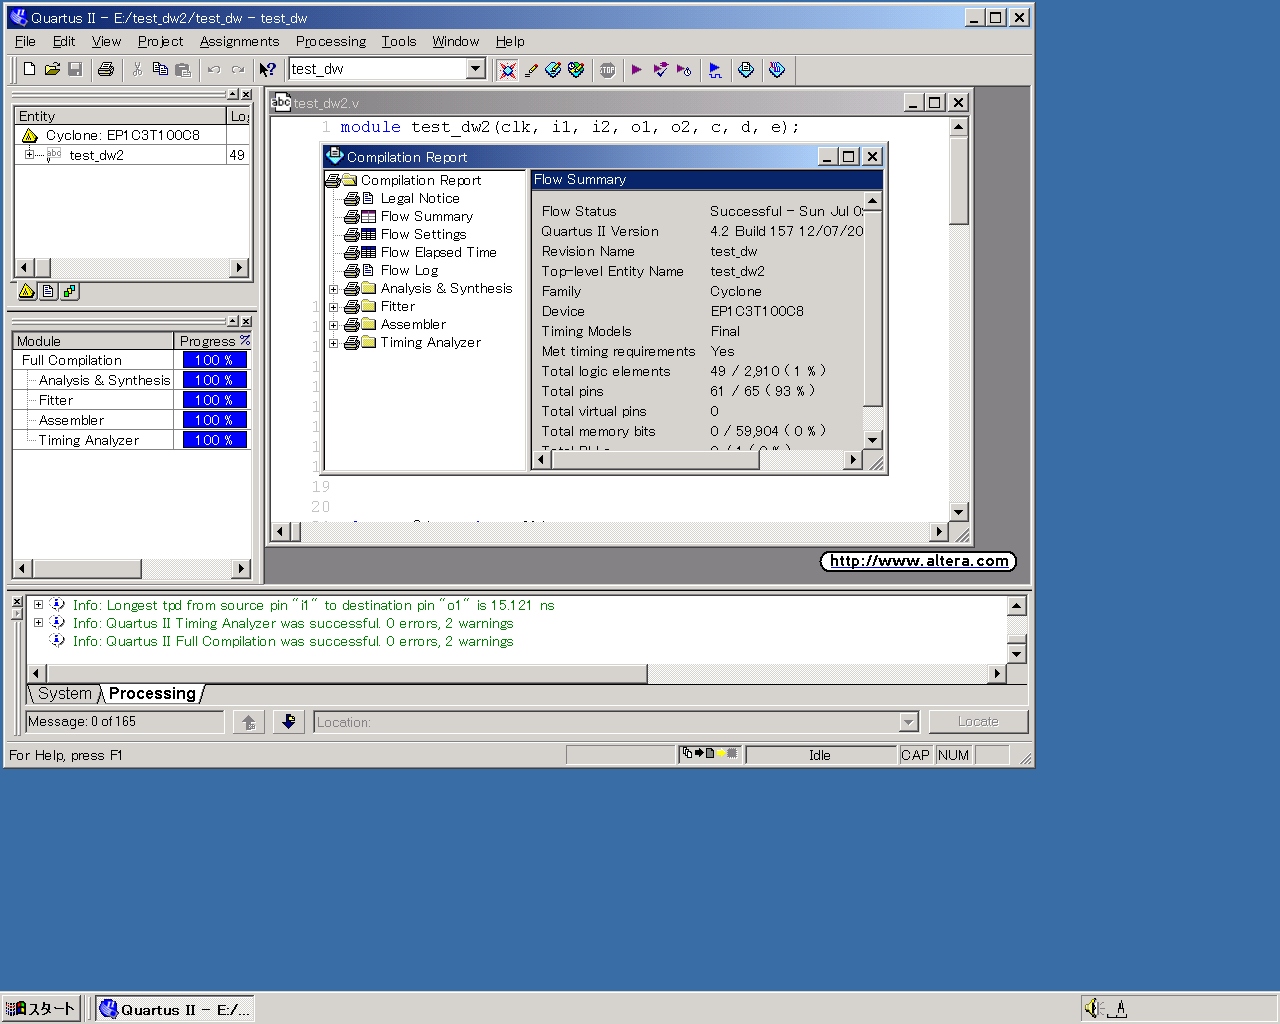
Task: Open the Project menu
Action: pos(160,41)
